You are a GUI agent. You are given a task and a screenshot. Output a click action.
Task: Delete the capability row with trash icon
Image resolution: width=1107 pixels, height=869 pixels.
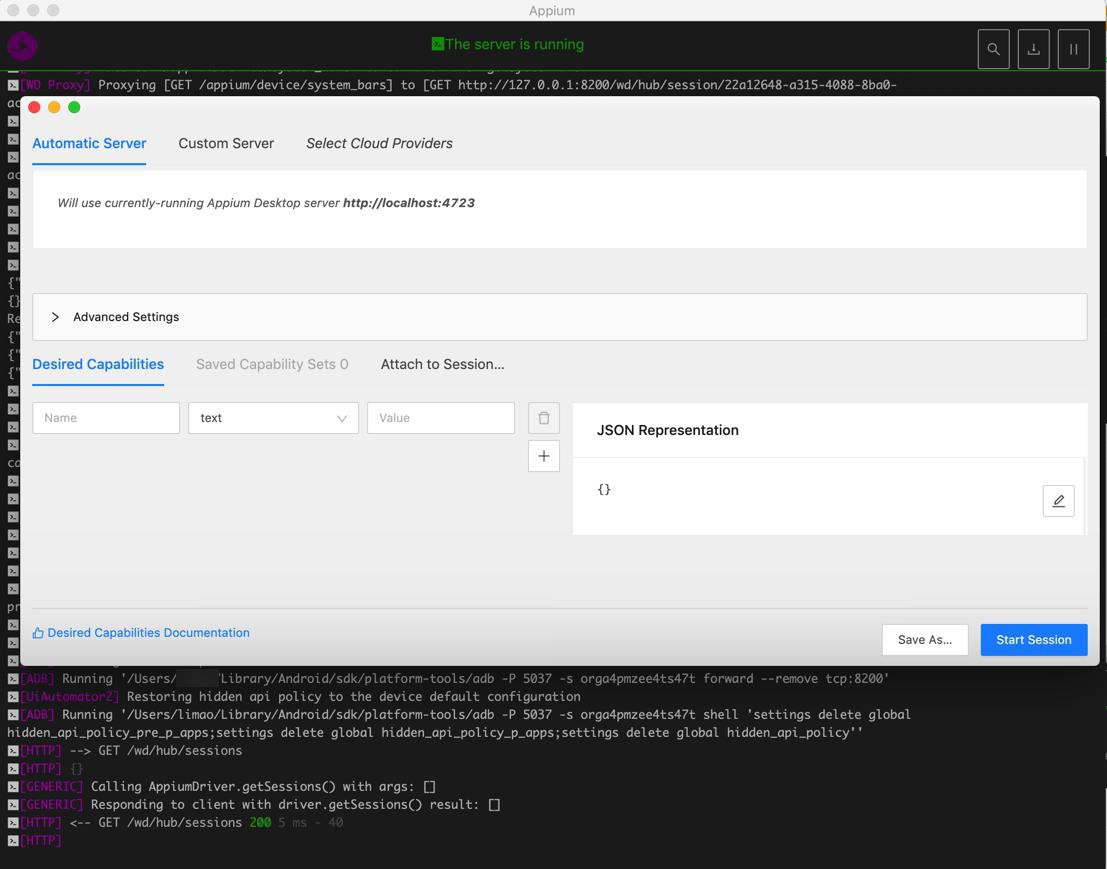[x=544, y=418]
